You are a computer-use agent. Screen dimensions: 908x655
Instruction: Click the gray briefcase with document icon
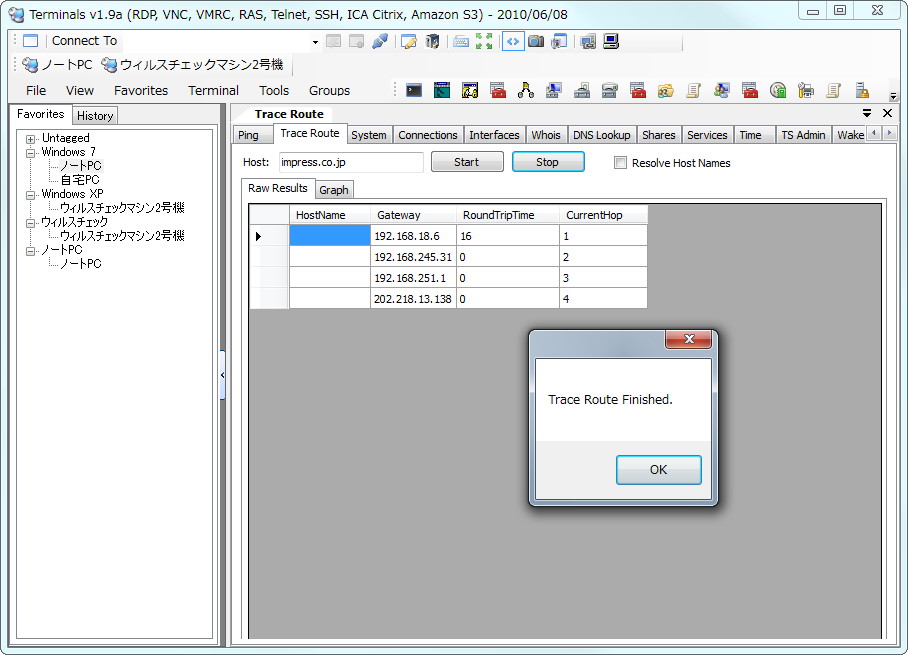pyautogui.click(x=582, y=90)
